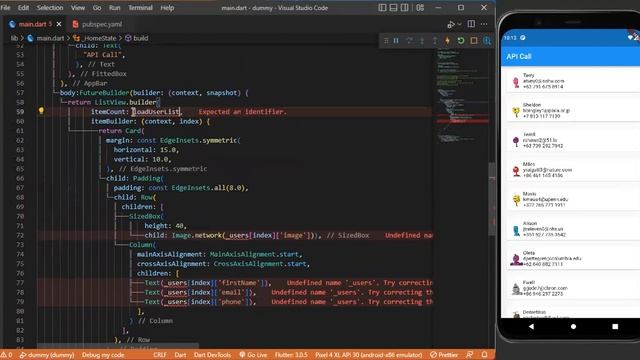Click the vertical editor scrollbar thumb
Screen dimensions: 640x360
click(x=492, y=199)
